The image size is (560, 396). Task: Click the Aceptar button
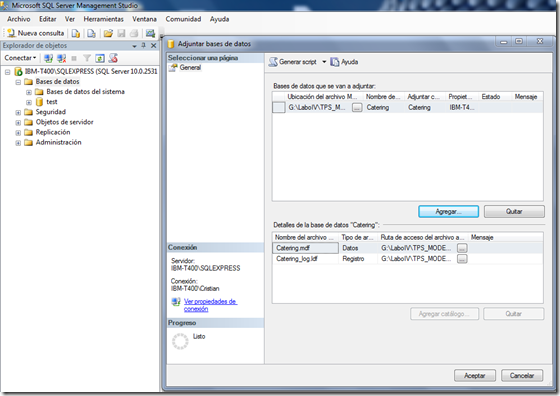coord(475,375)
